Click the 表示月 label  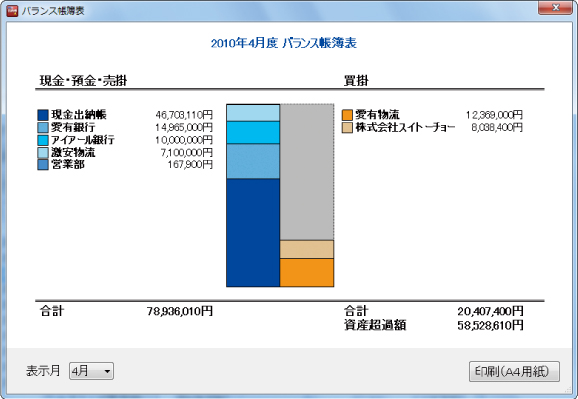click(43, 371)
